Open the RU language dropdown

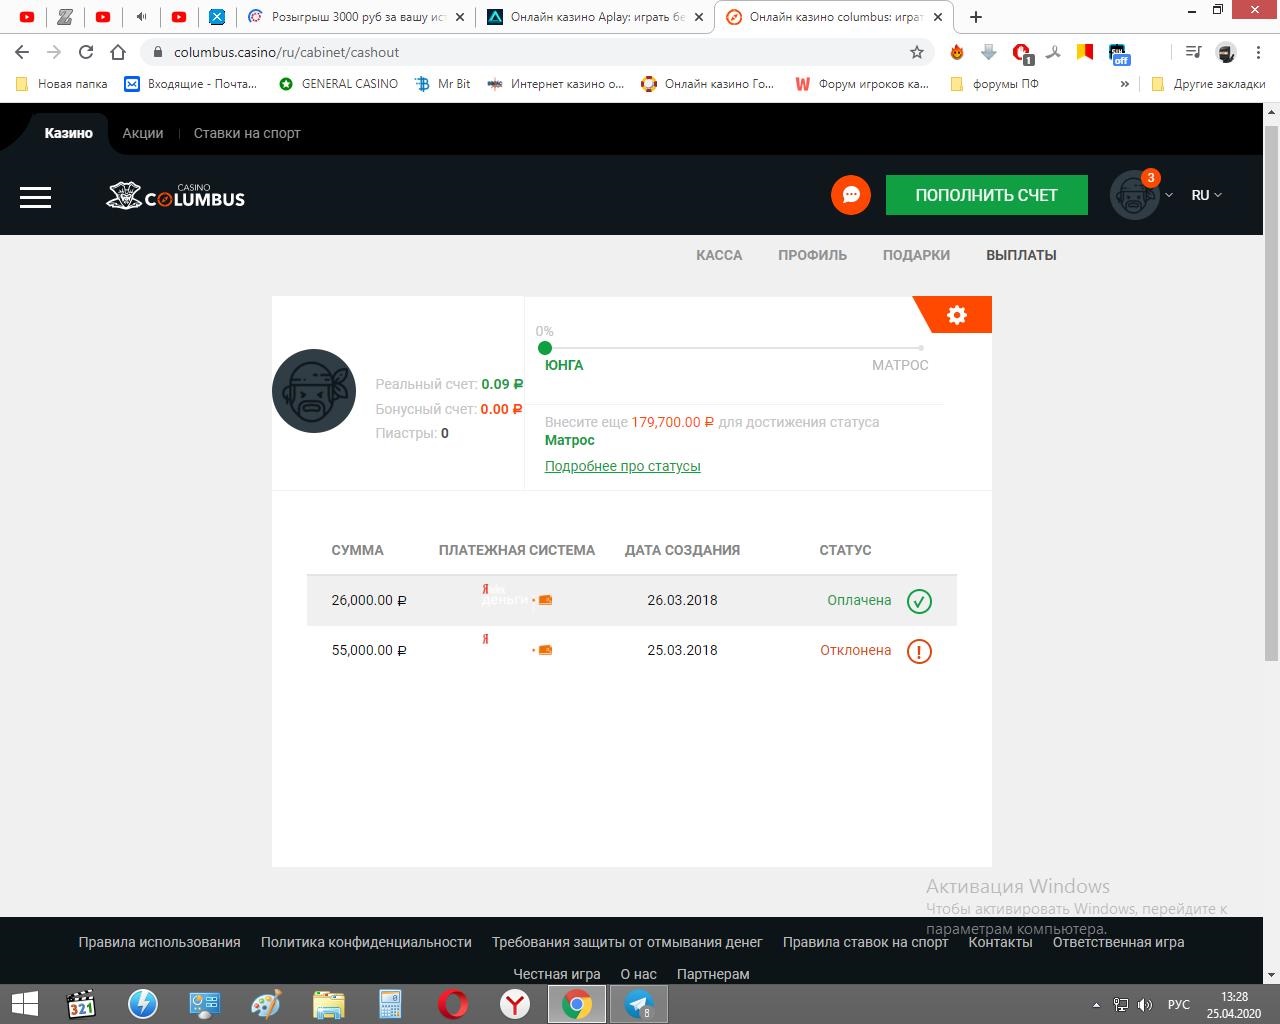(1207, 195)
